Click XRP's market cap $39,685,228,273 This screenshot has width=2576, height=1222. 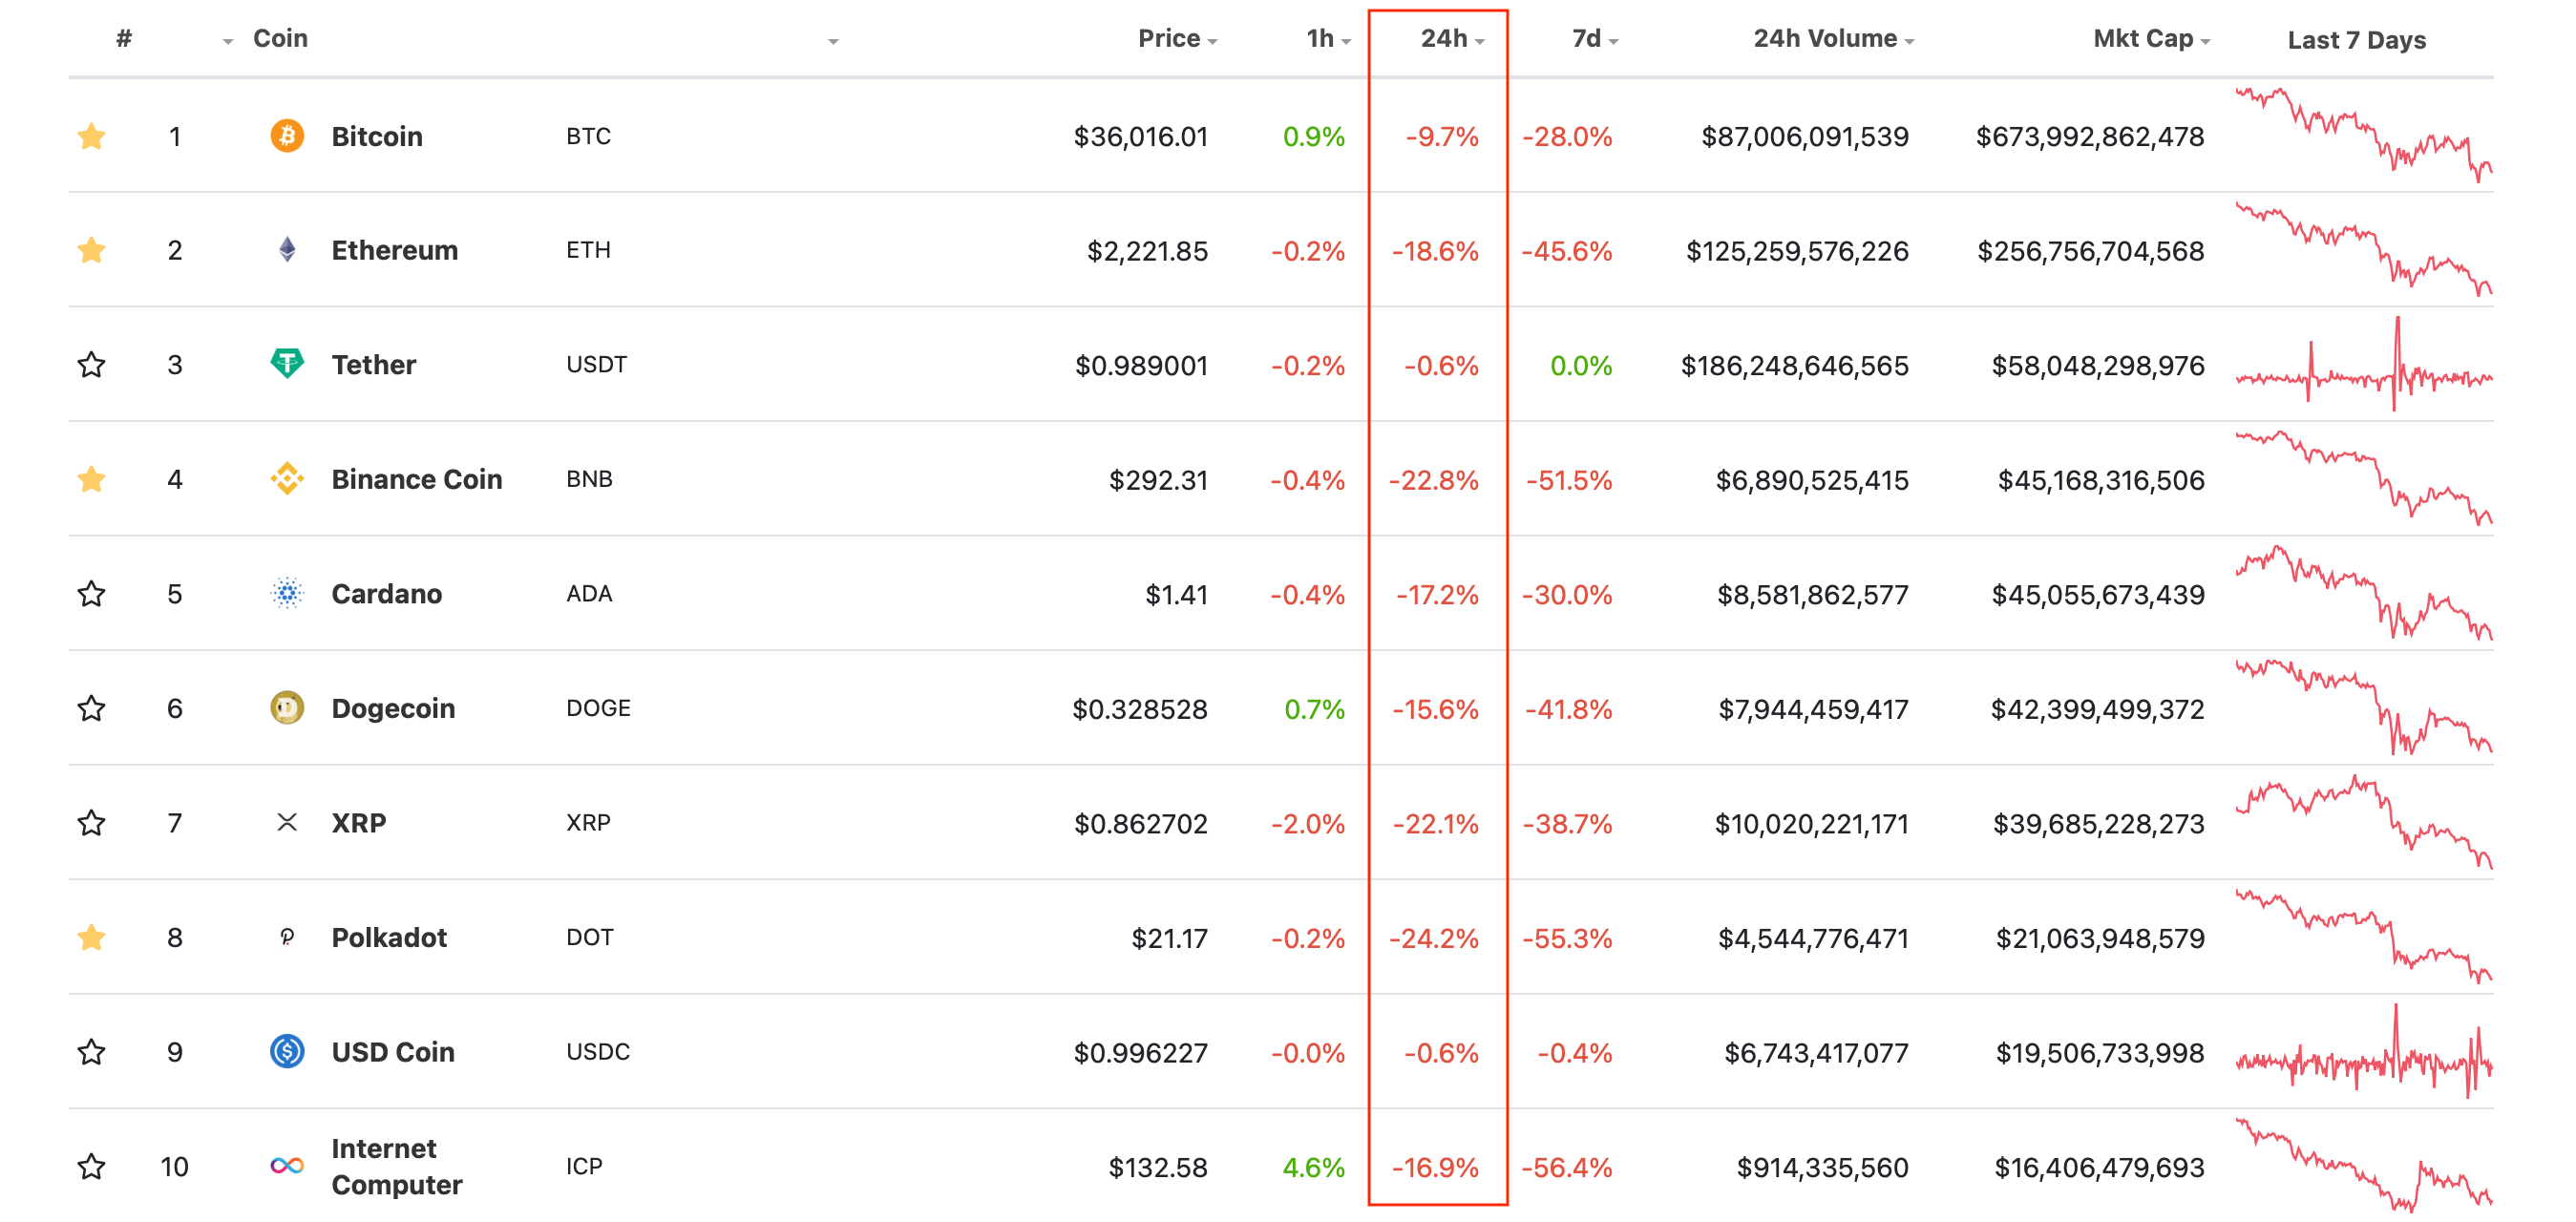click(x=2098, y=824)
